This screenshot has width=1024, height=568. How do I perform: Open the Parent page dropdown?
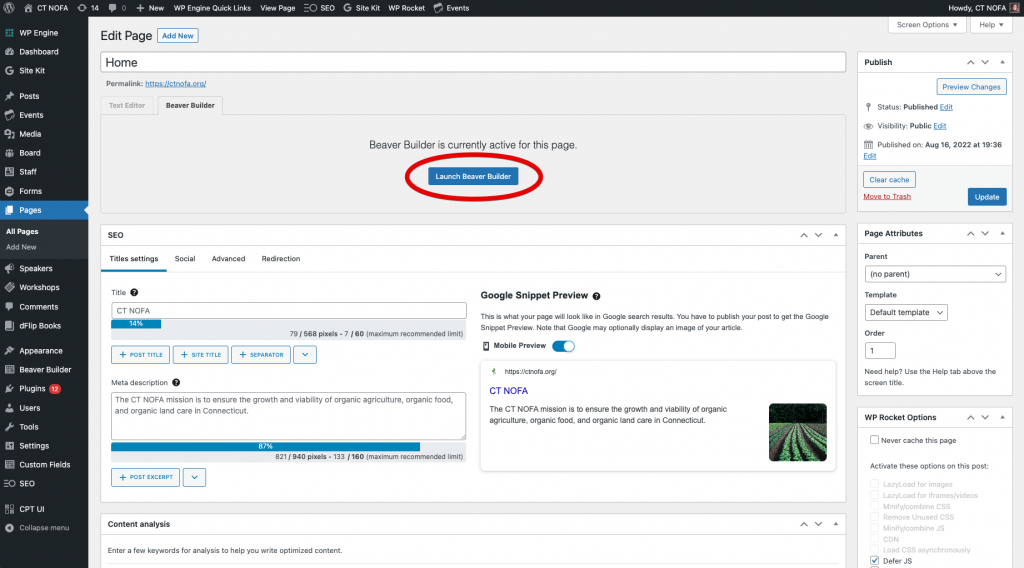point(935,274)
